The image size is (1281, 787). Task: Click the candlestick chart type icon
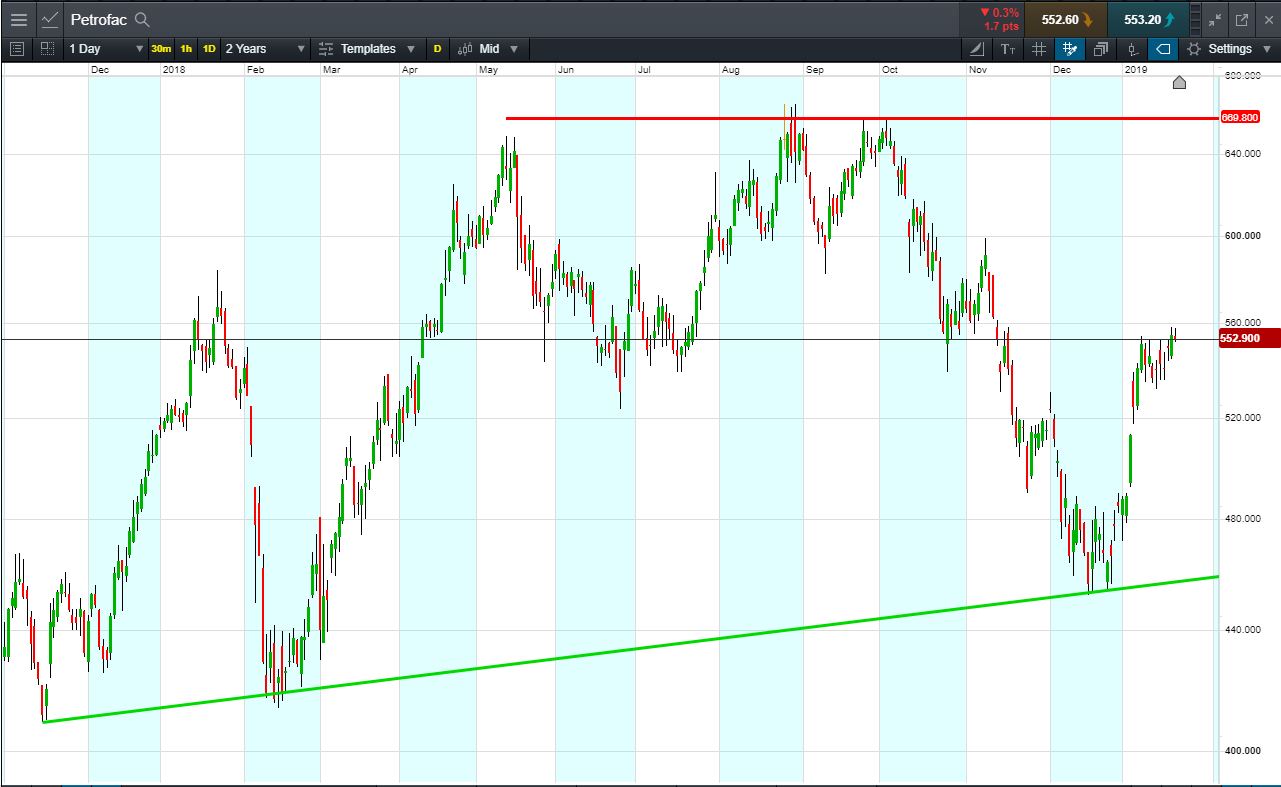(x=465, y=48)
